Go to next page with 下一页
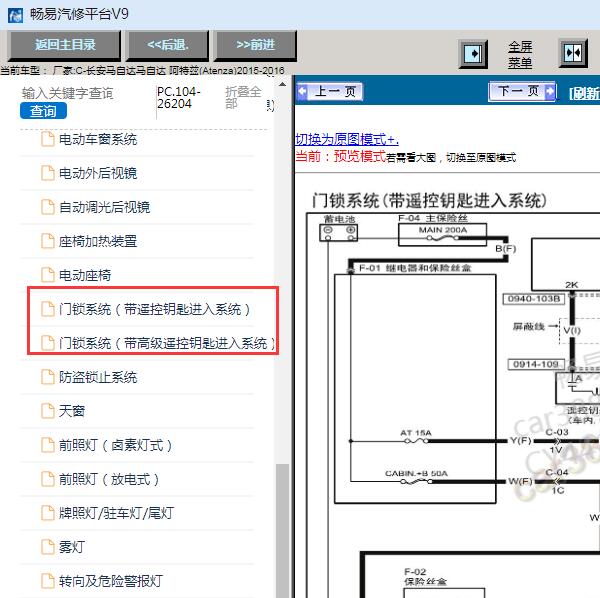This screenshot has width=600, height=598. point(522,91)
